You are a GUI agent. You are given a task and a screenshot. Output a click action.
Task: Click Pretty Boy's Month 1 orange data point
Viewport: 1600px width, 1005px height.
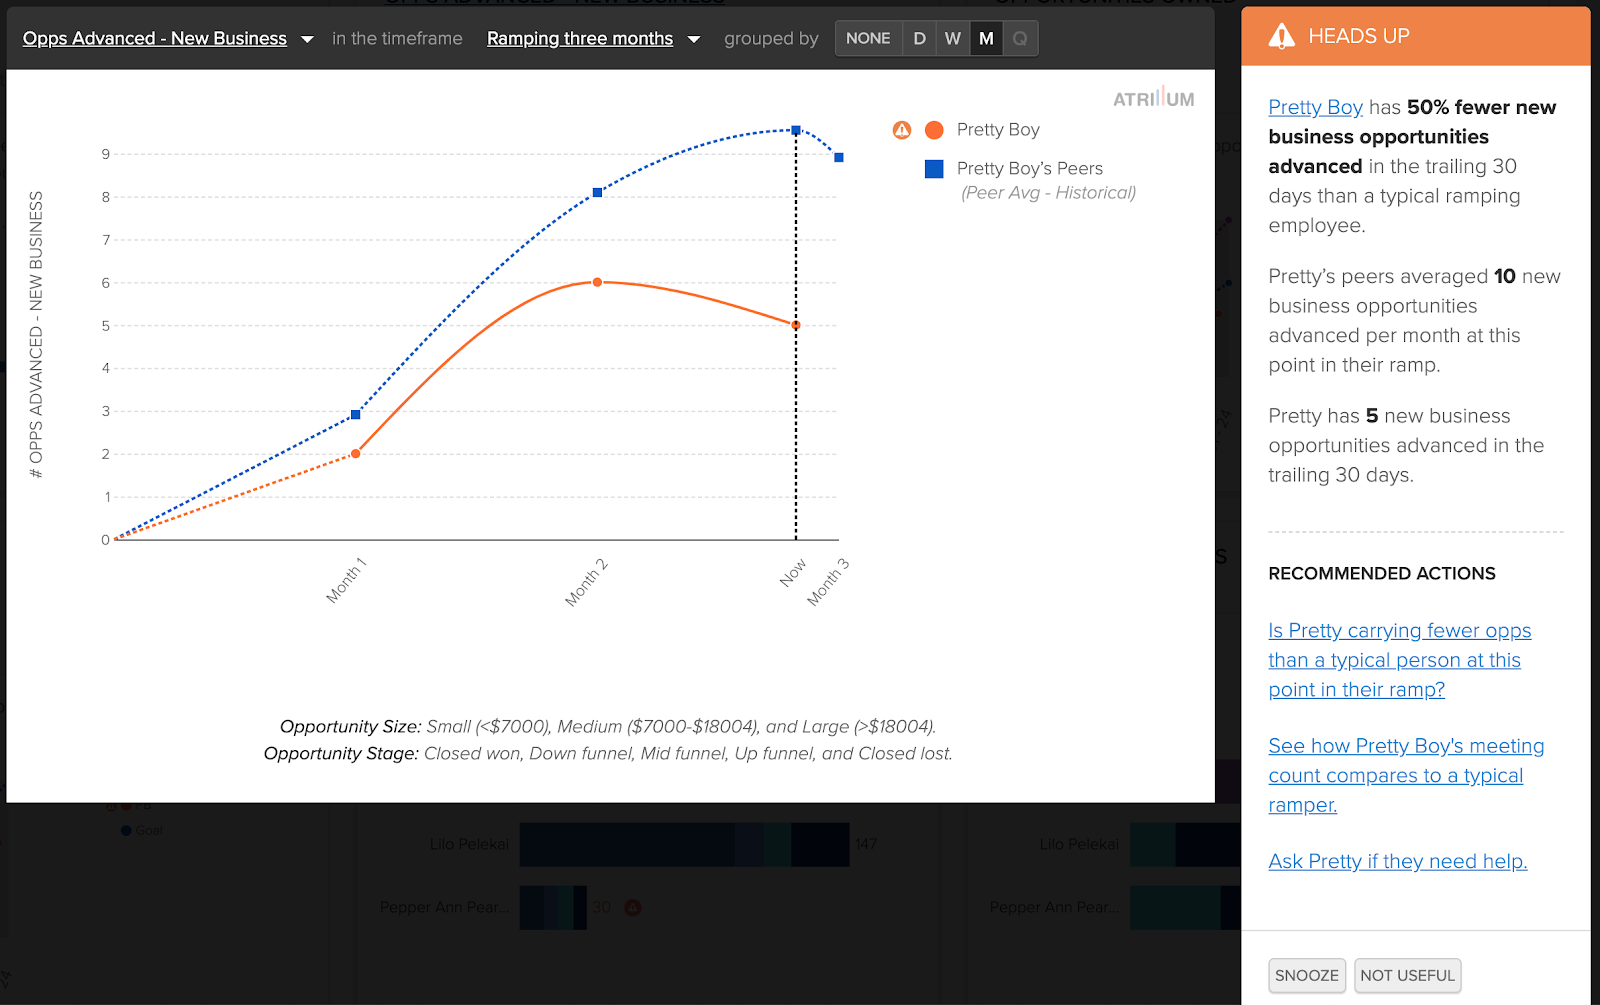356,454
